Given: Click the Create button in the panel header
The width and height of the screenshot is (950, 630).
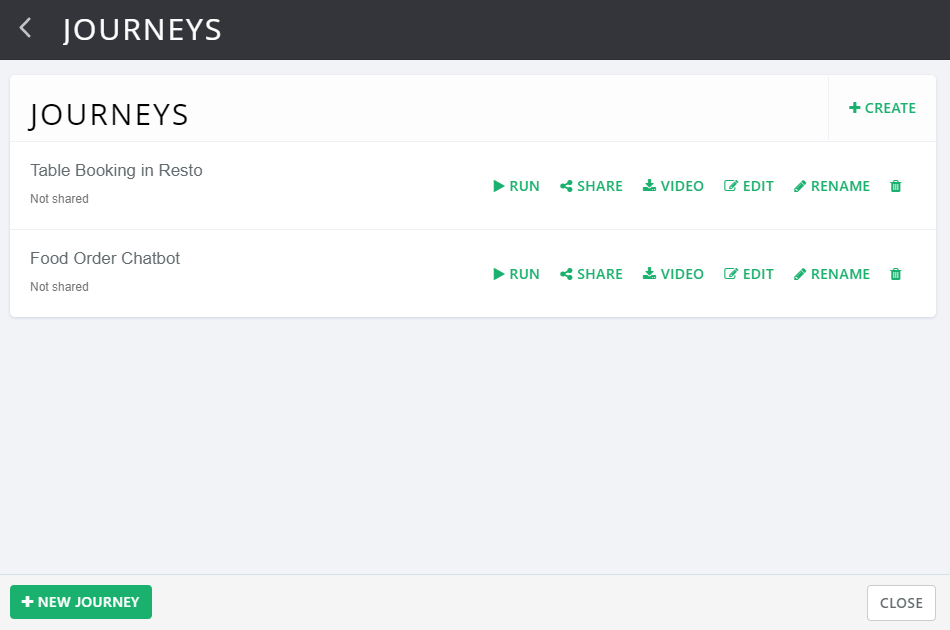Looking at the screenshot, I should point(882,108).
